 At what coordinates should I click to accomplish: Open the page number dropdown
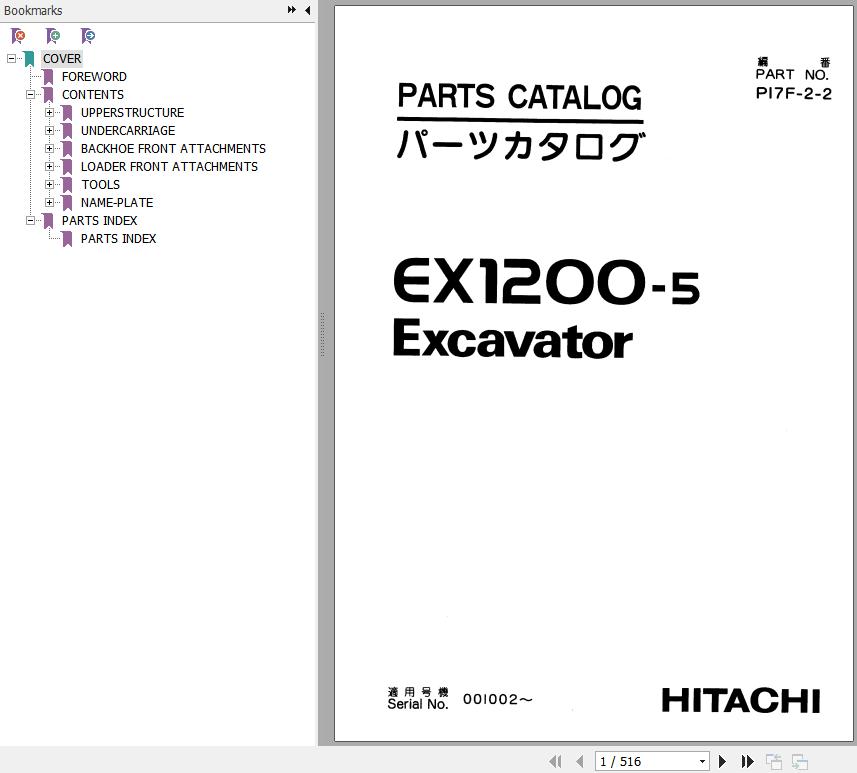tap(702, 761)
